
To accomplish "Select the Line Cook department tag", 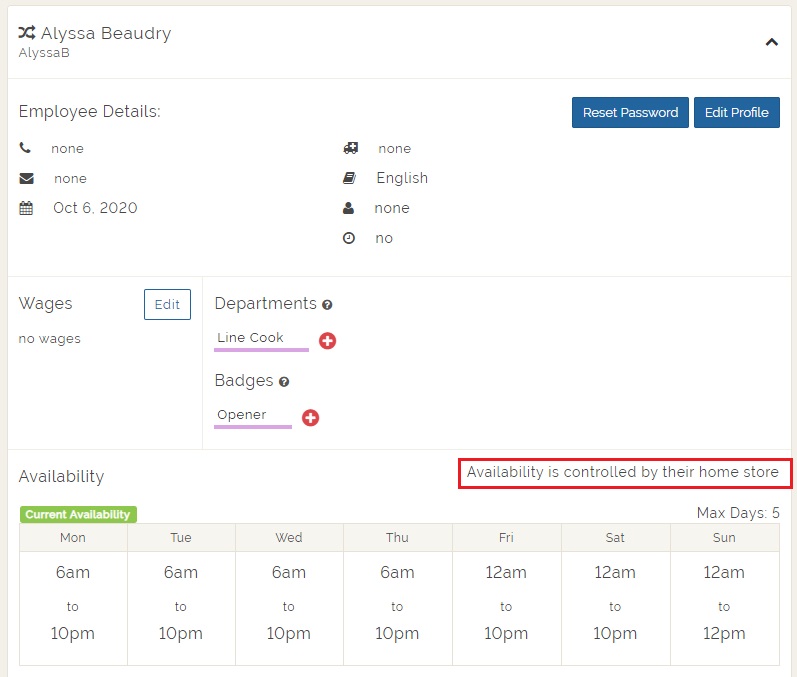I will [x=251, y=338].
